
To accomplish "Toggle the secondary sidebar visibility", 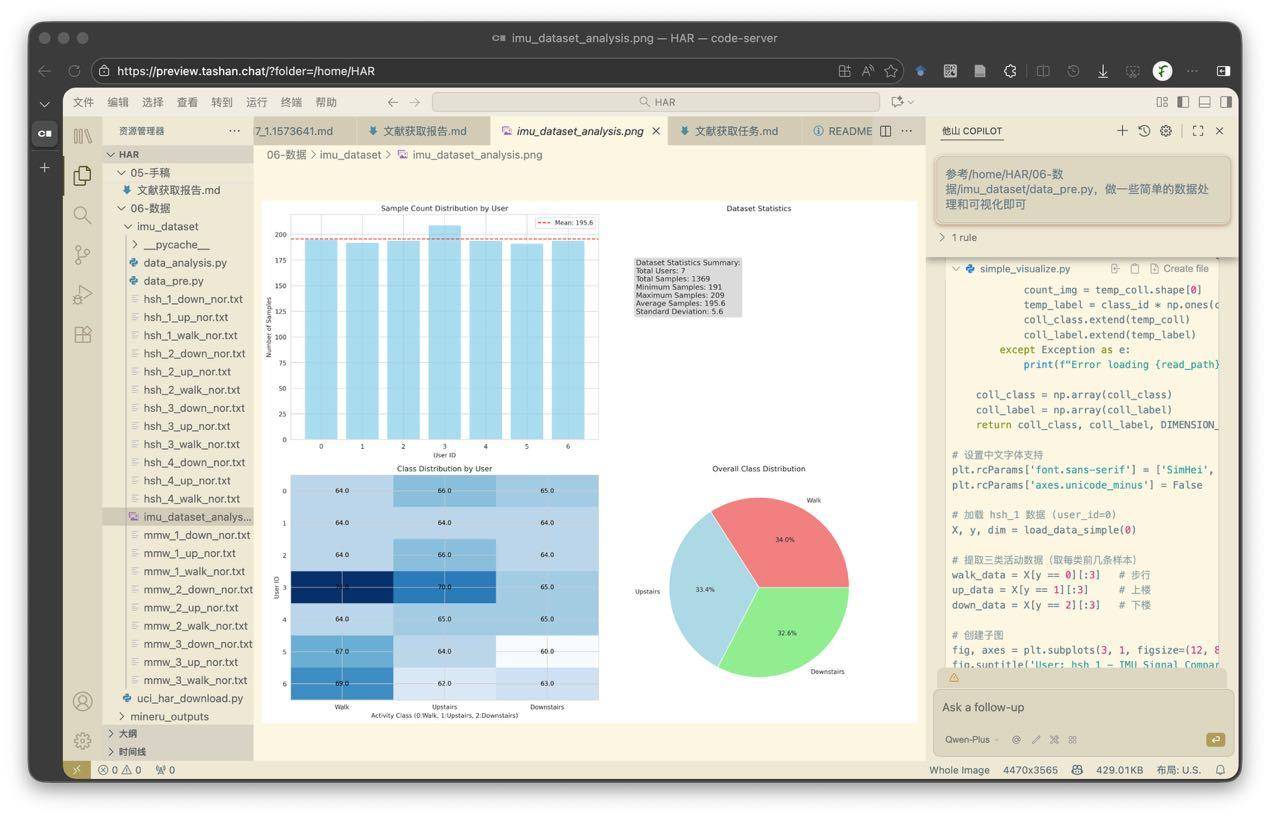I will coord(1226,102).
